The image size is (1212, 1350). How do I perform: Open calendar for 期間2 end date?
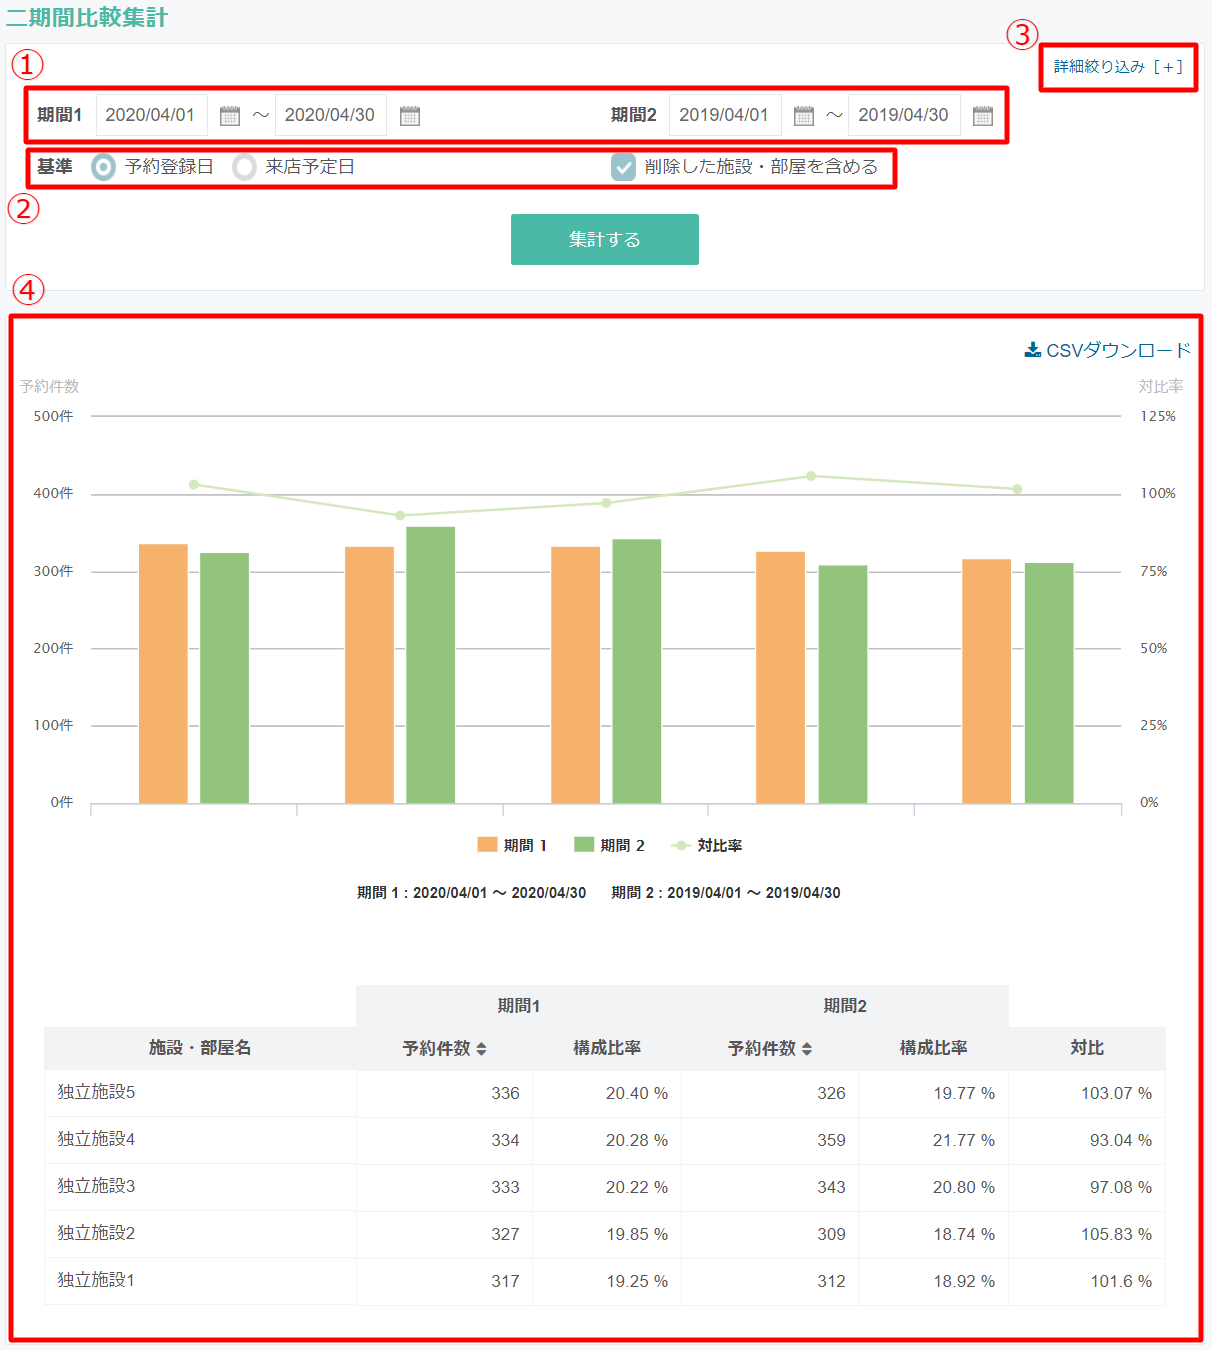click(983, 116)
